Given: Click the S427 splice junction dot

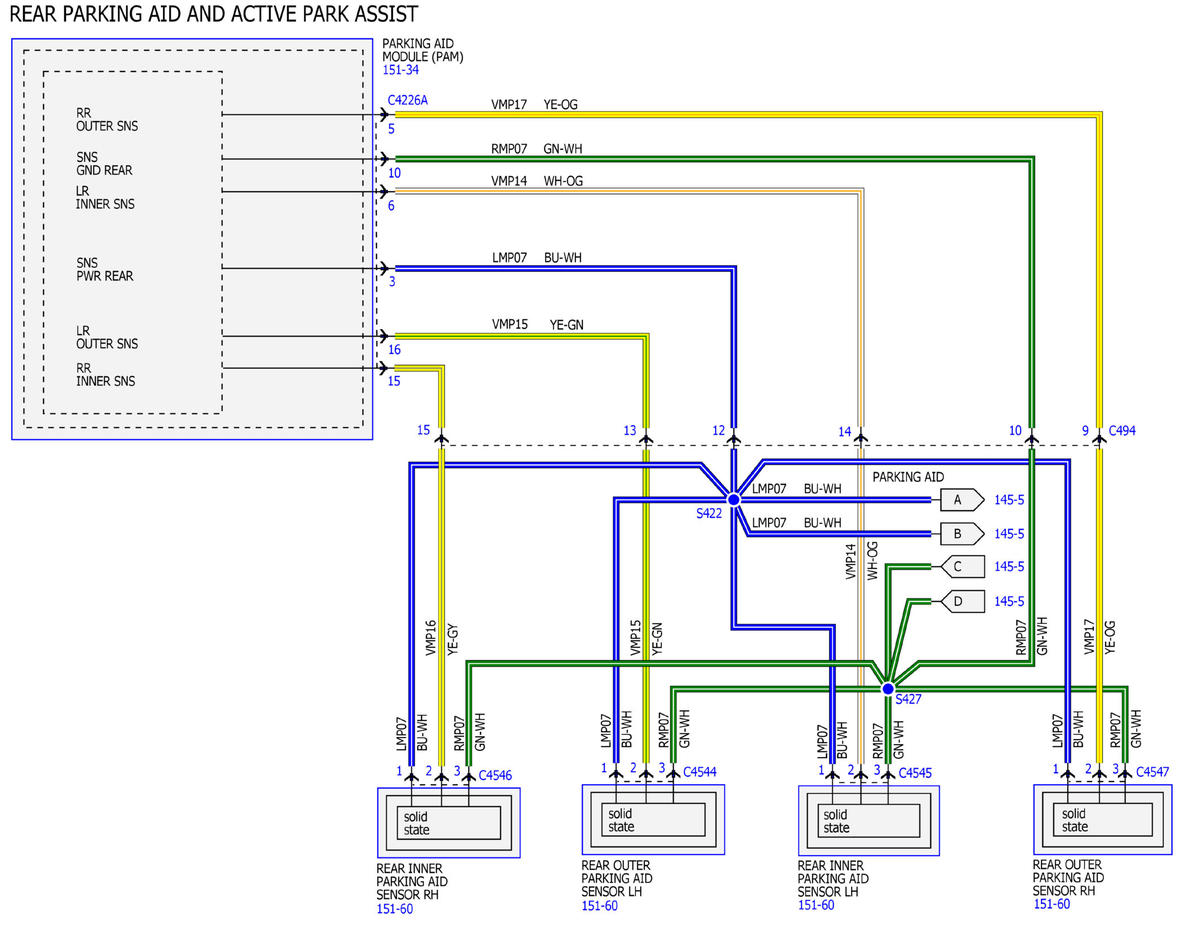Looking at the screenshot, I should [887, 688].
